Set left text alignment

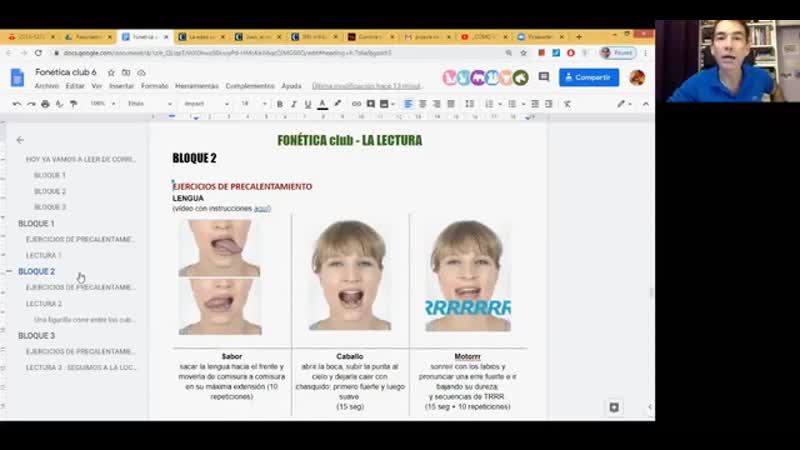click(408, 104)
